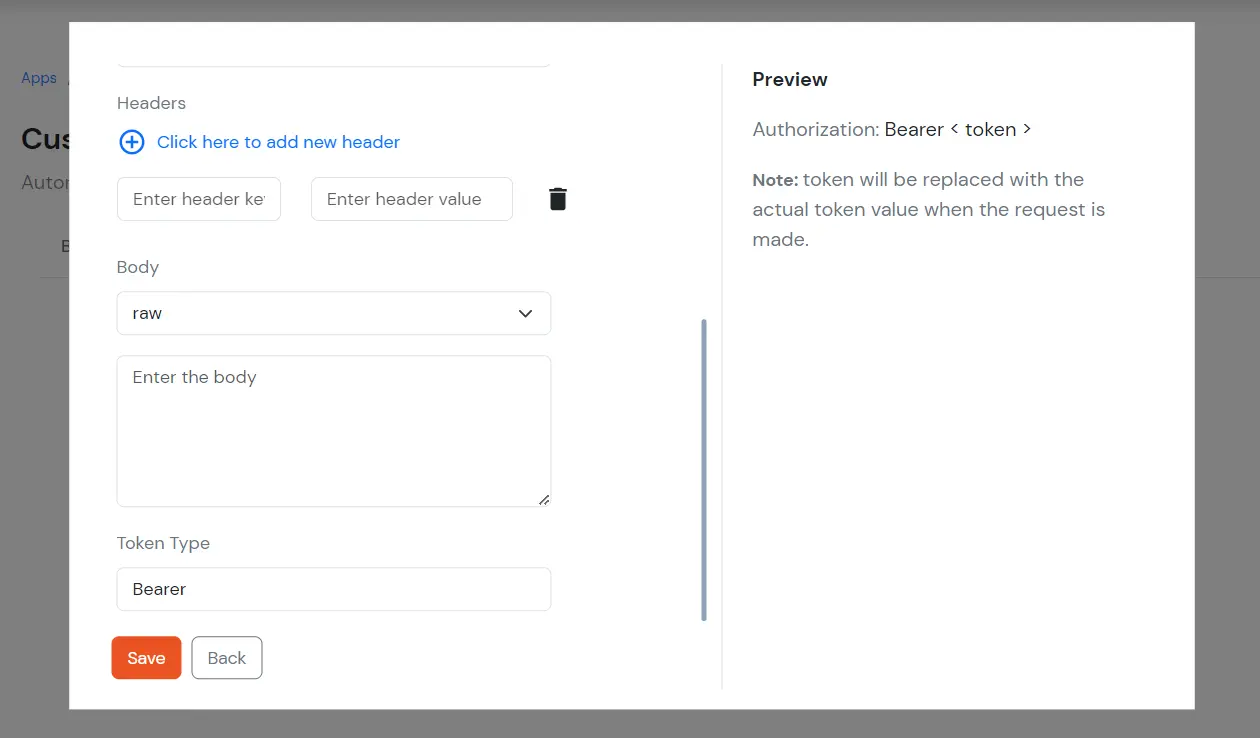Expand the chevron on the raw selector
The height and width of the screenshot is (738, 1260).
[x=525, y=313]
